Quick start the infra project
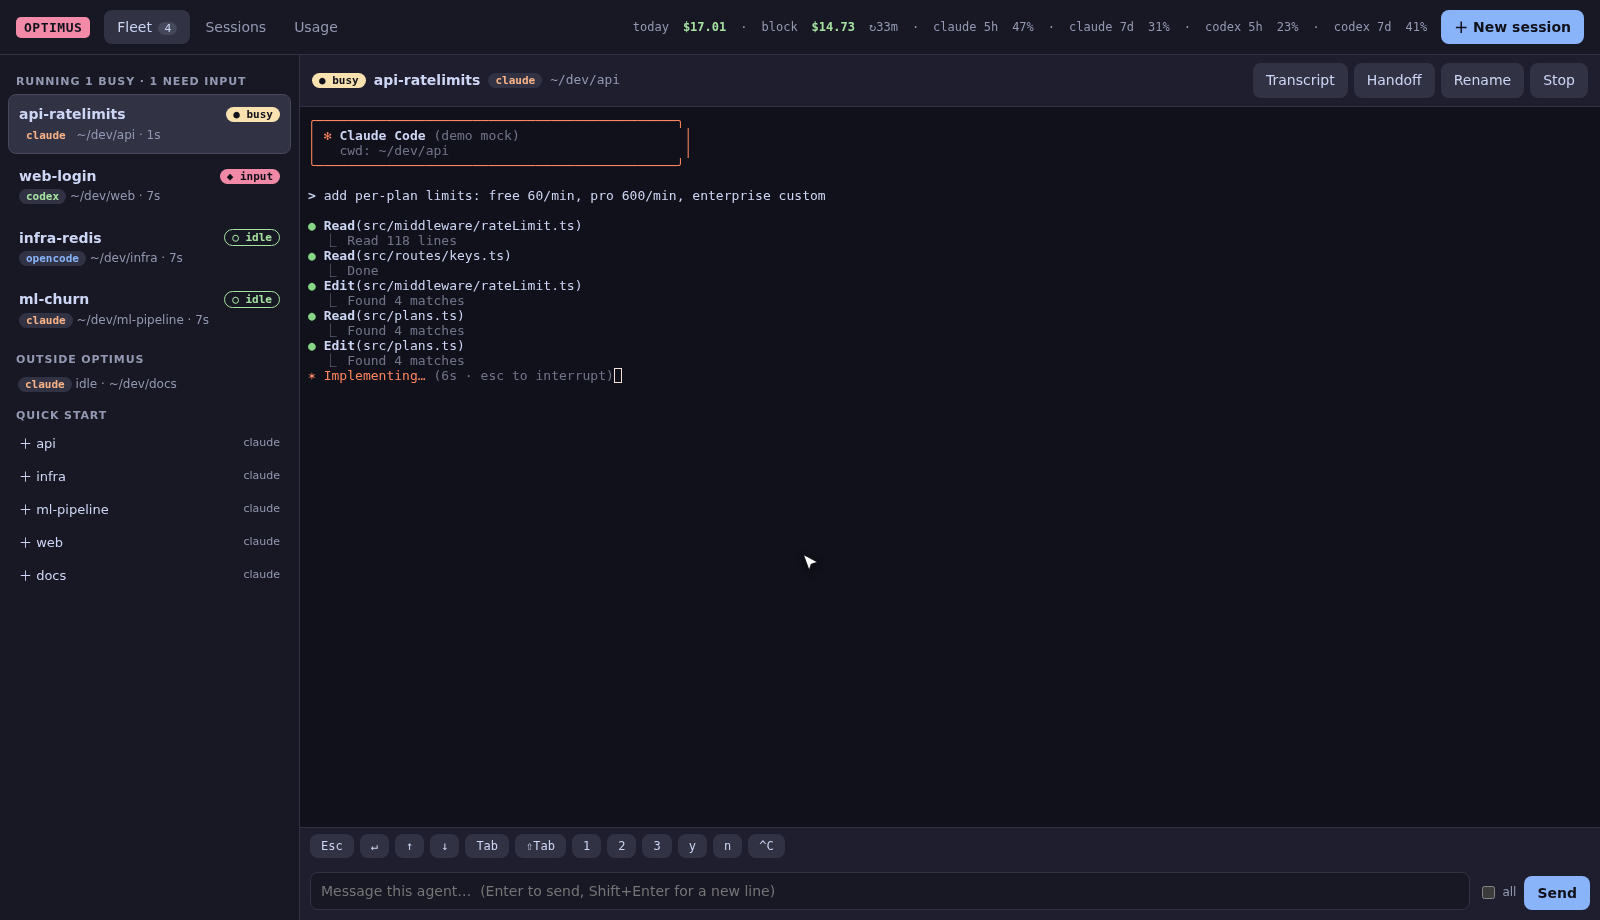The width and height of the screenshot is (1600, 920). (149, 476)
